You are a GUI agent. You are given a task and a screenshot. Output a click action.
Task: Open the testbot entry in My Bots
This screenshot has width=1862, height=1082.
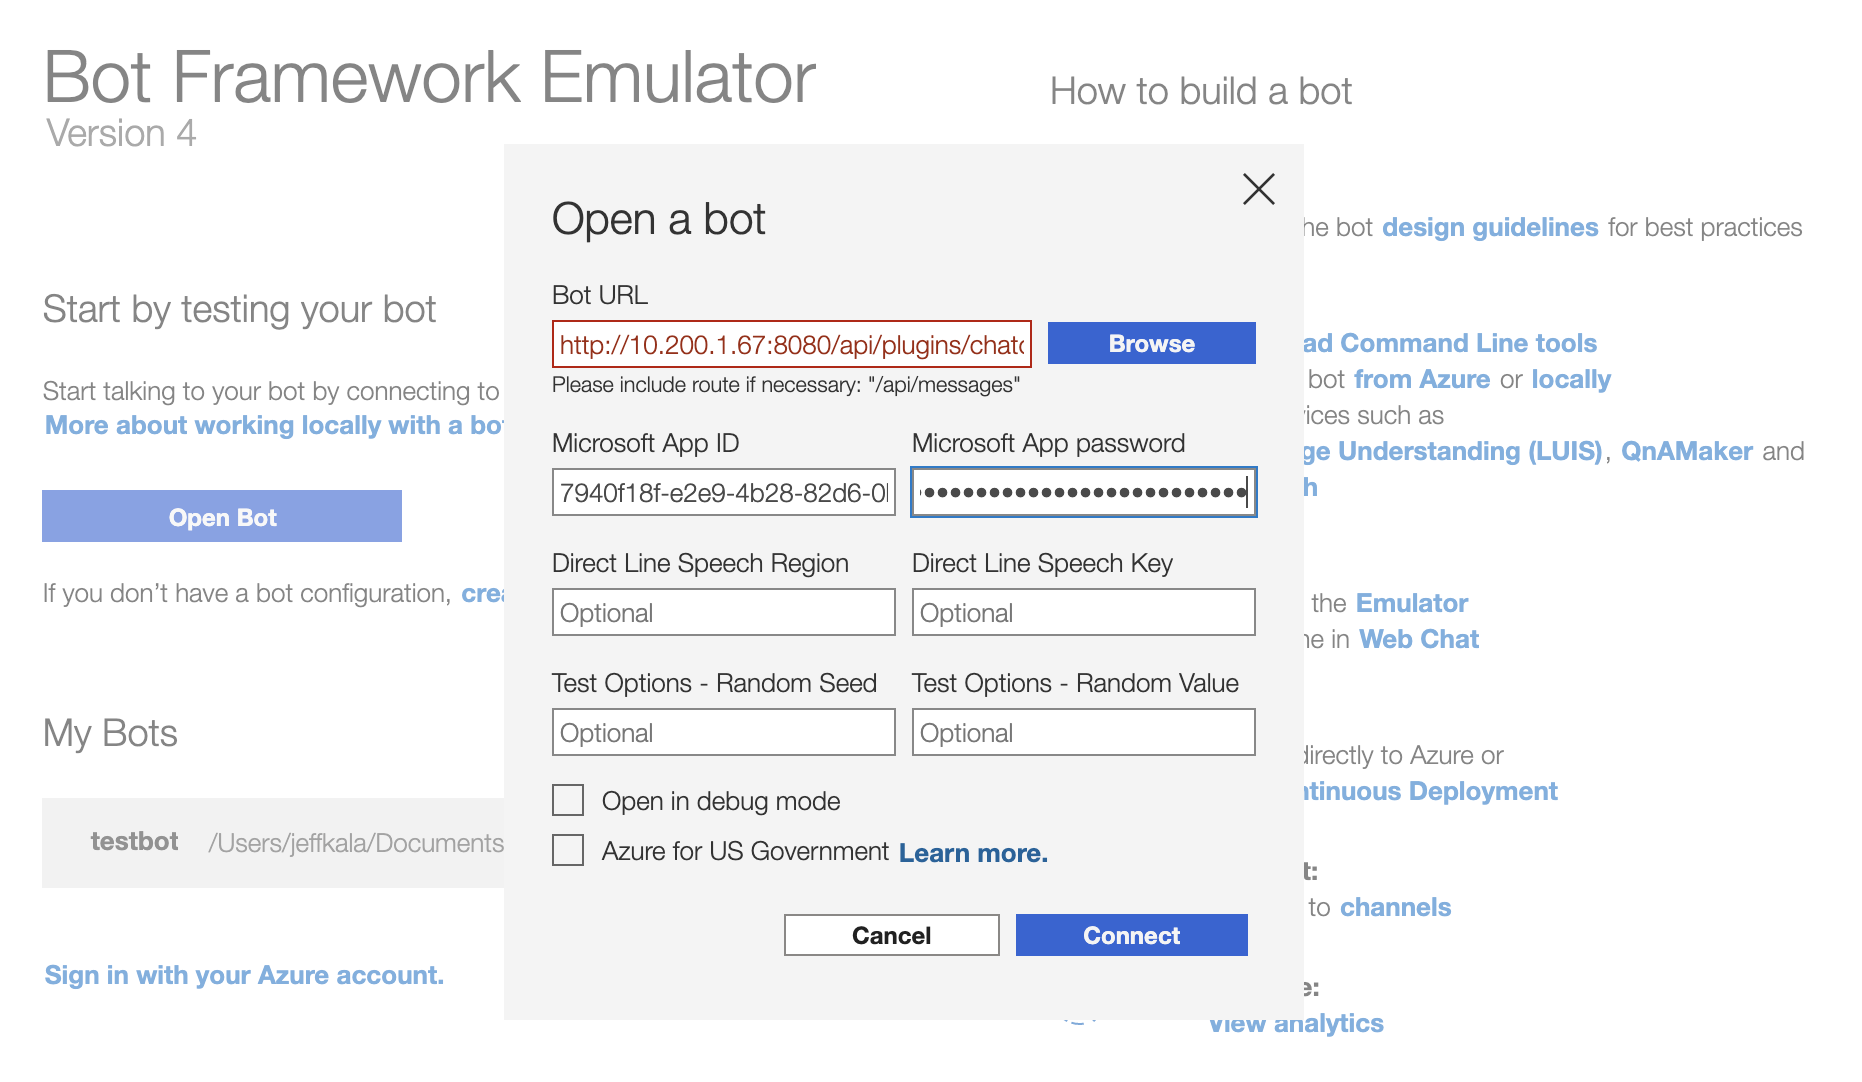pos(135,842)
